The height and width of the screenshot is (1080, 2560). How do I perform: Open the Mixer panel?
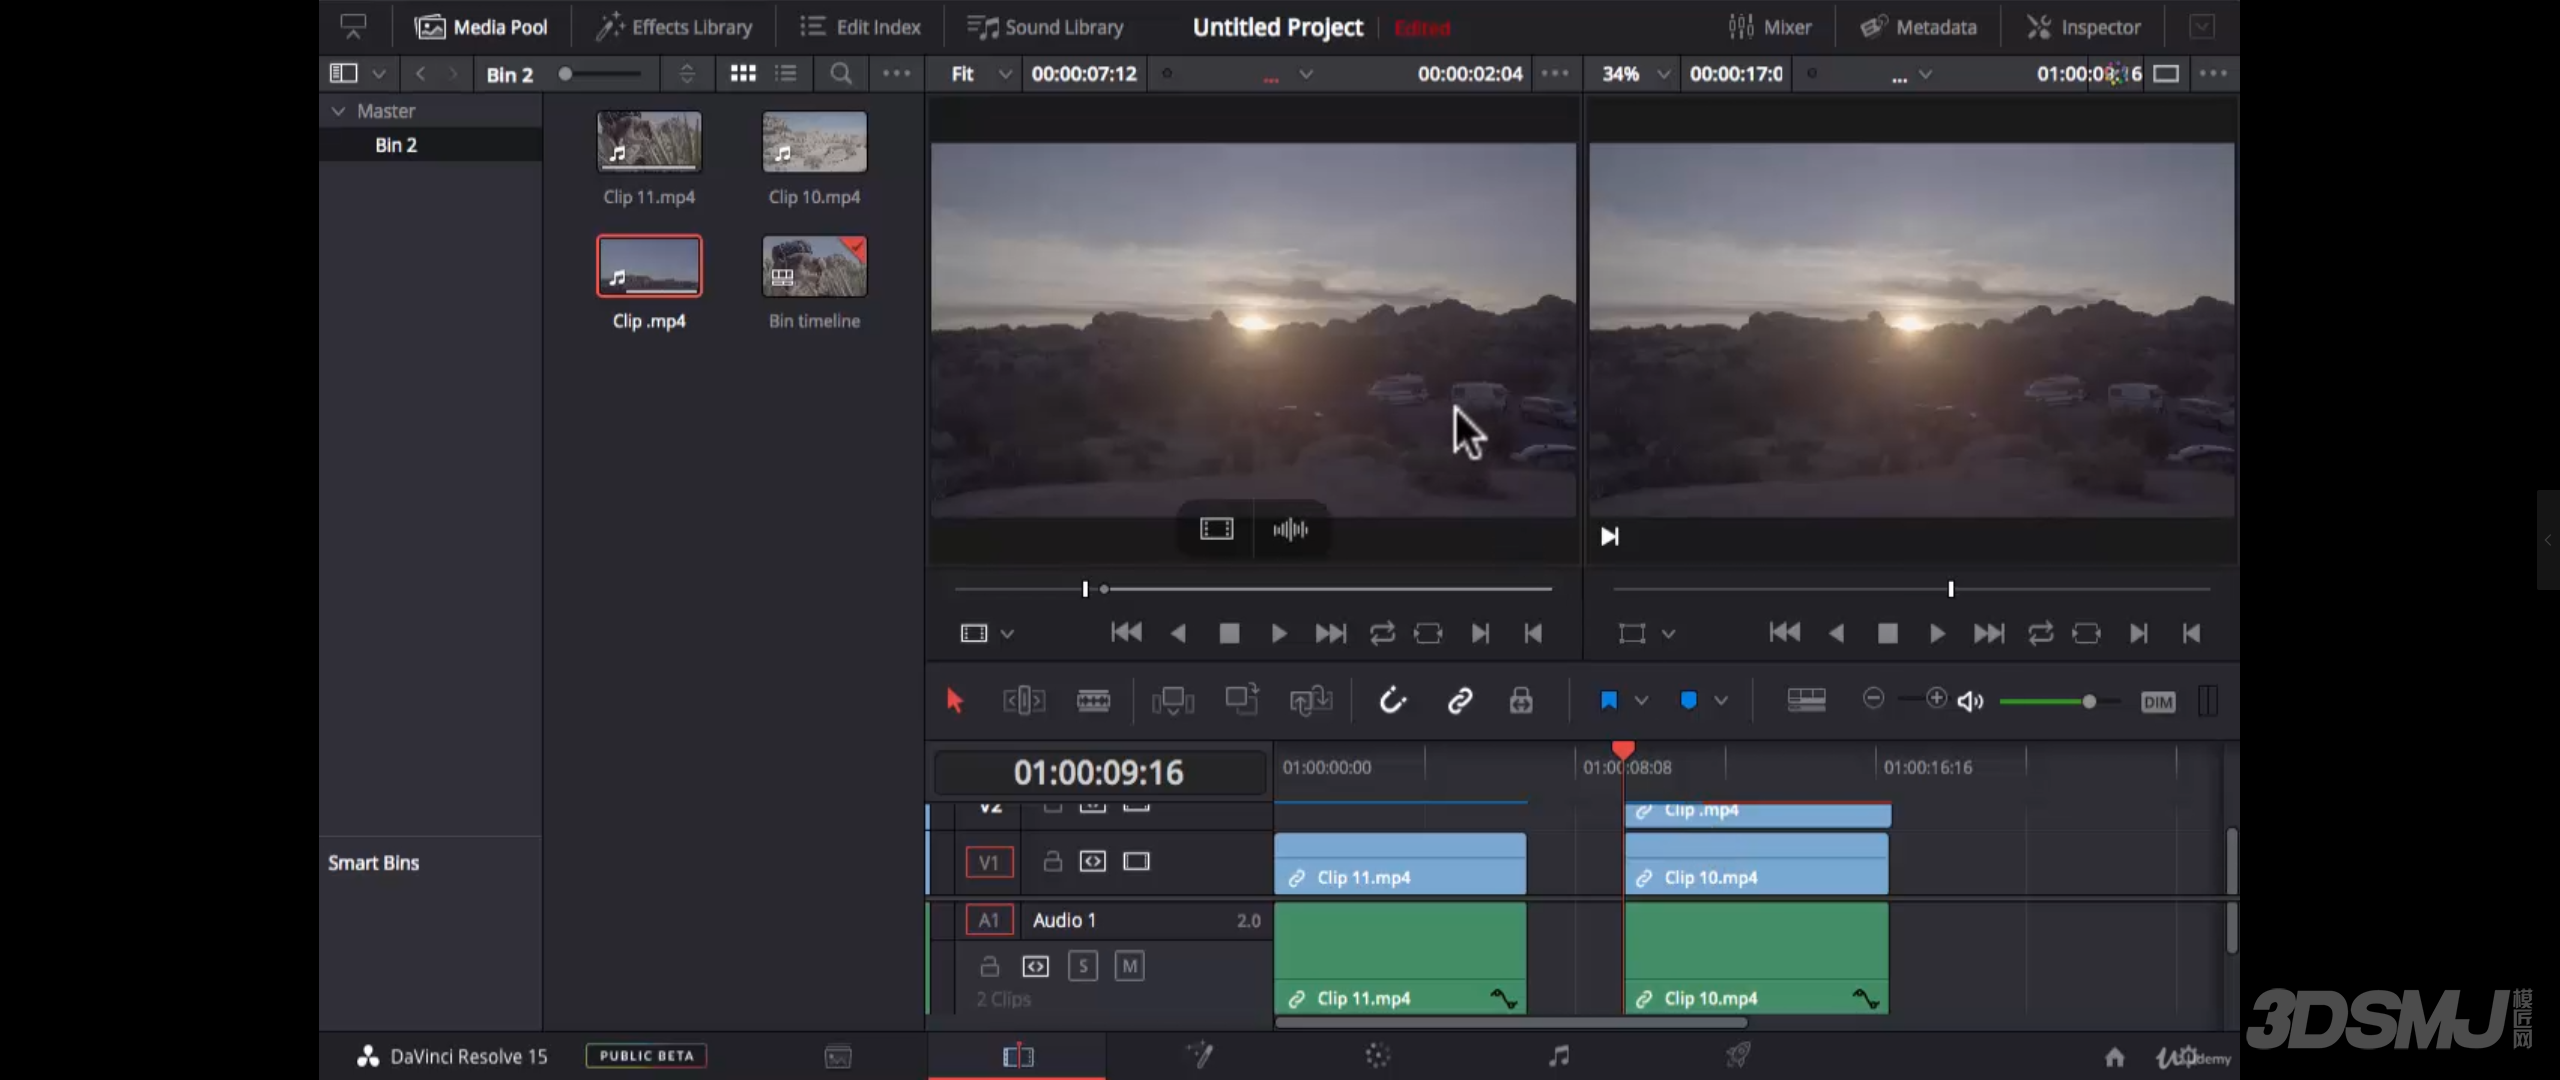(1770, 27)
